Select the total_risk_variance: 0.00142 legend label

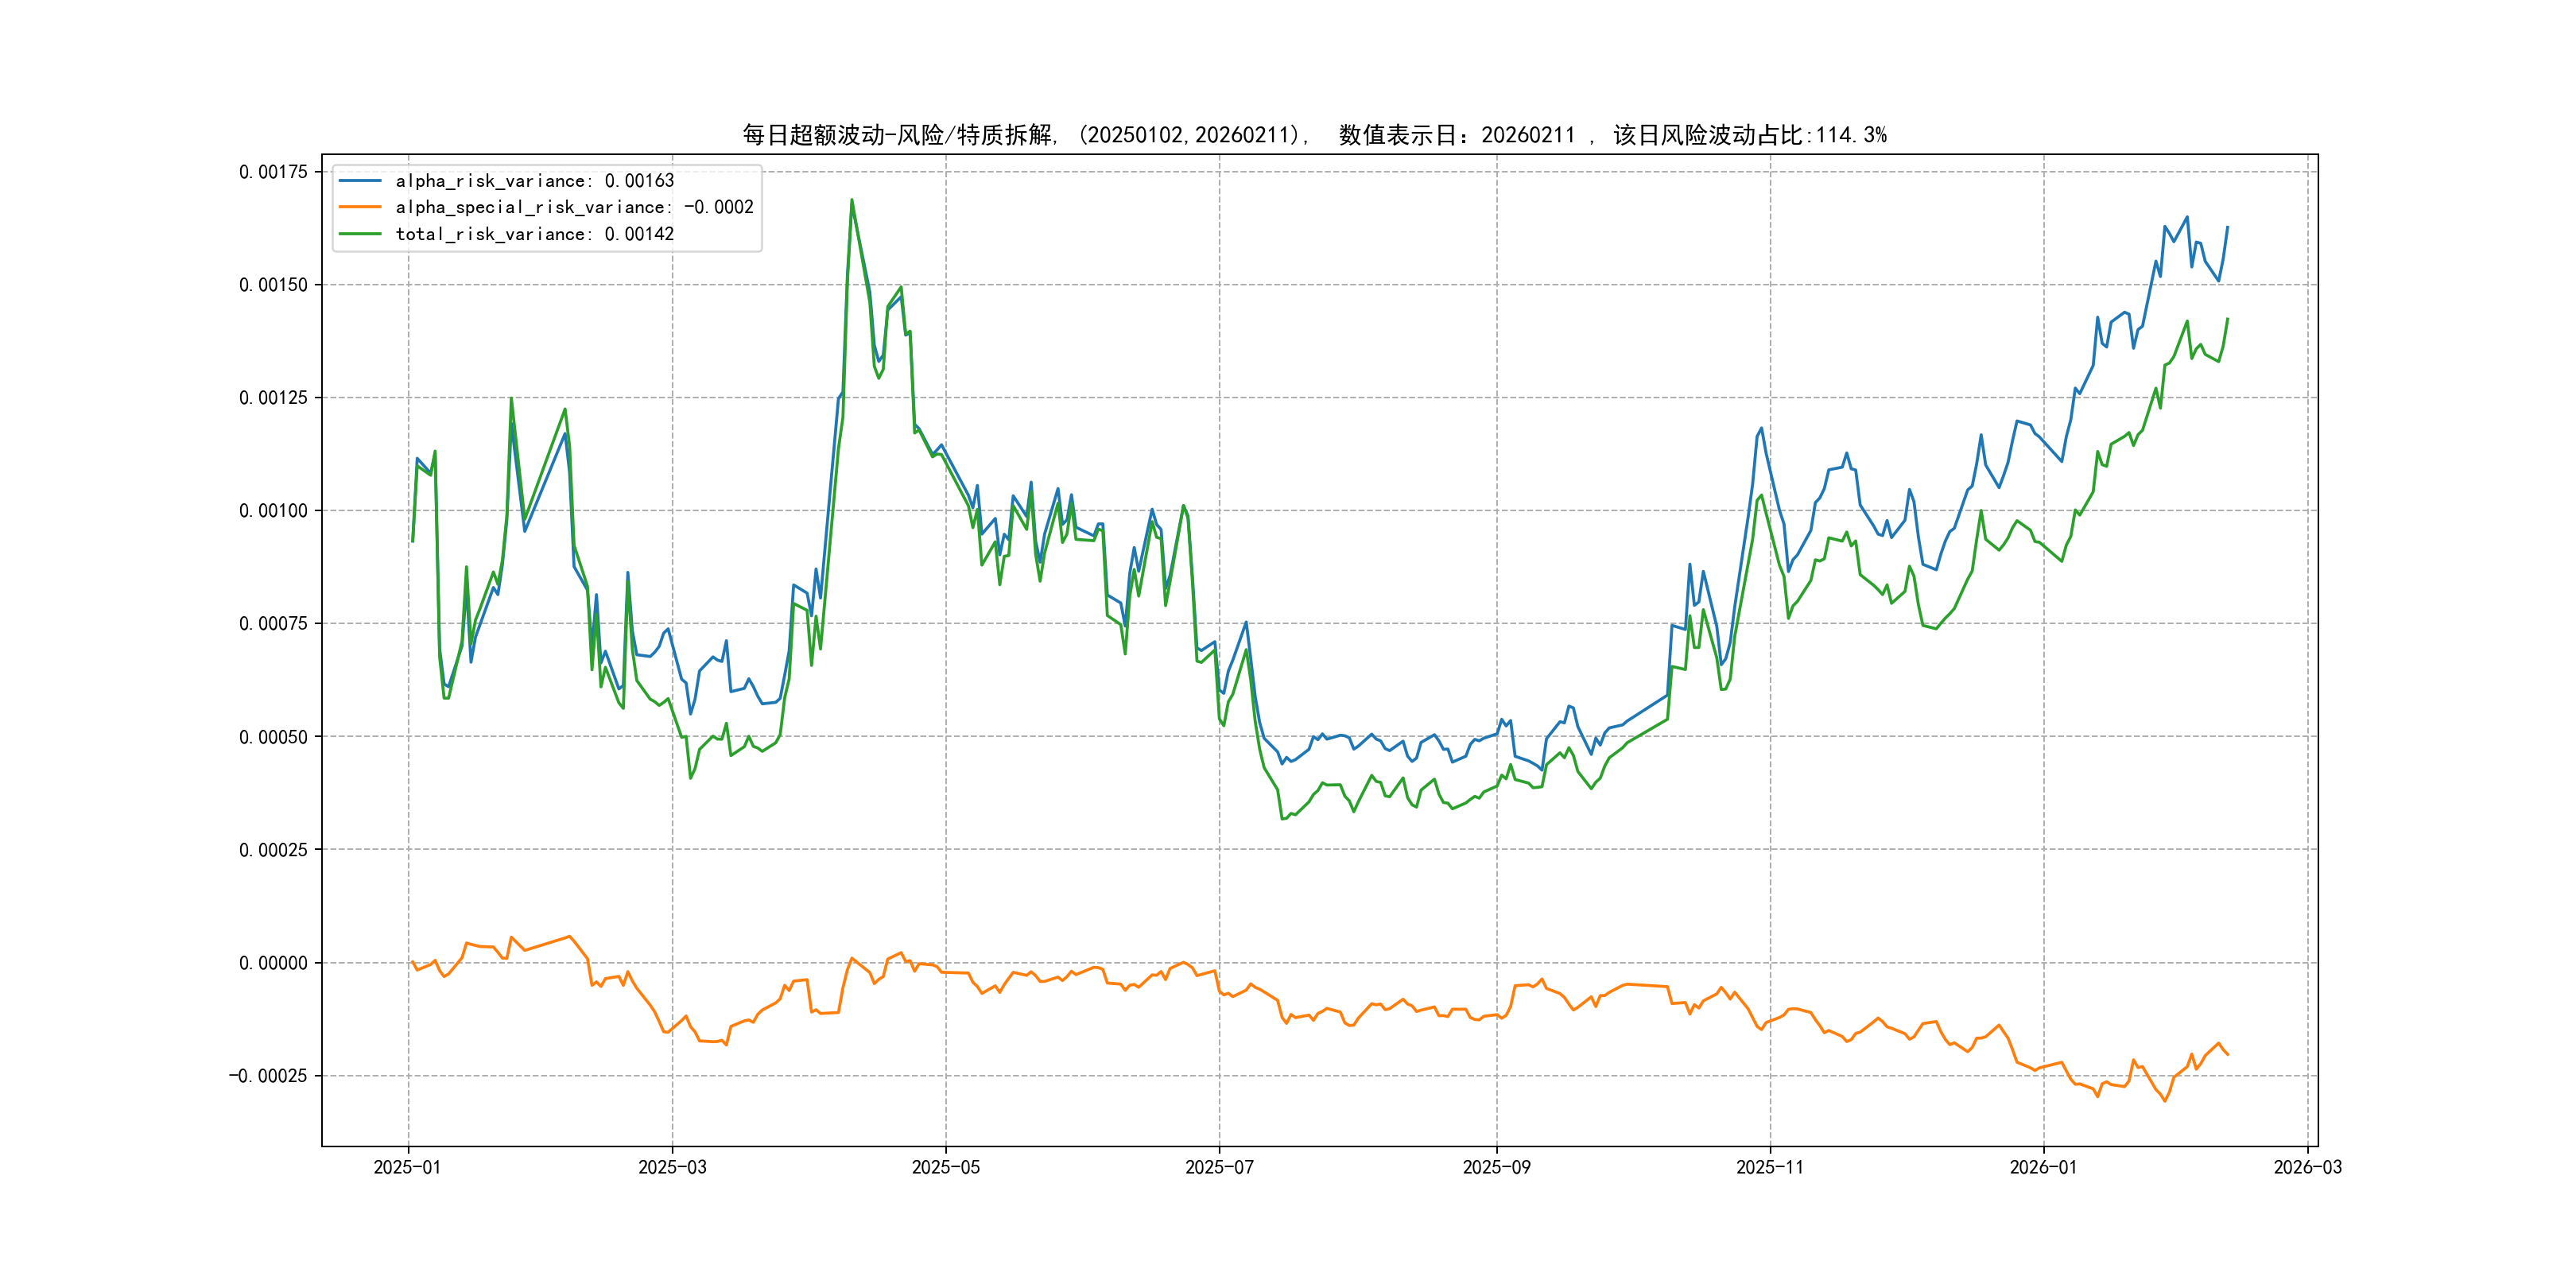coord(534,234)
